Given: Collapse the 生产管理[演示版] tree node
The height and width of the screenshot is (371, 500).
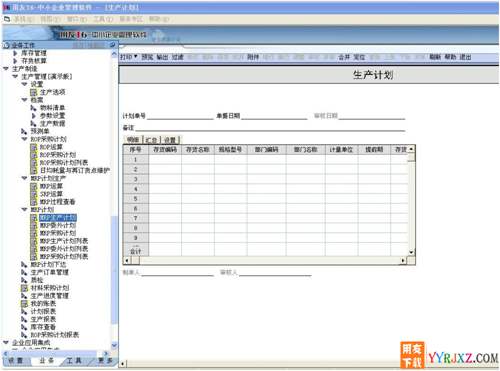Looking at the screenshot, I should 15,76.
